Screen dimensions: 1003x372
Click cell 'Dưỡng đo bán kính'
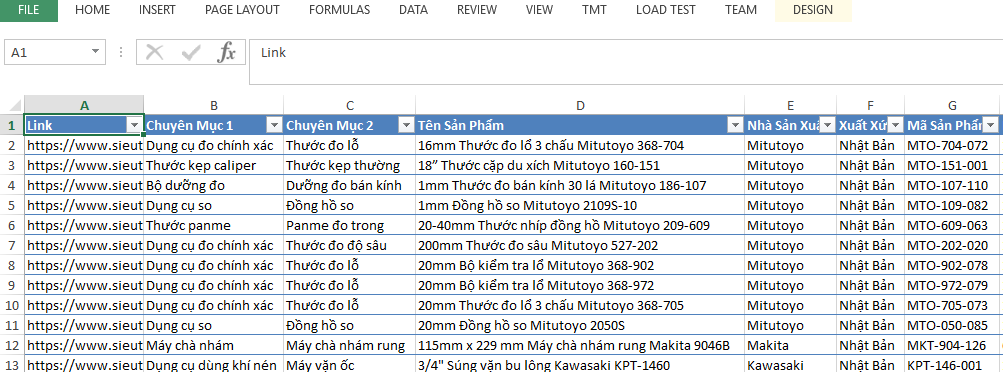(349, 186)
